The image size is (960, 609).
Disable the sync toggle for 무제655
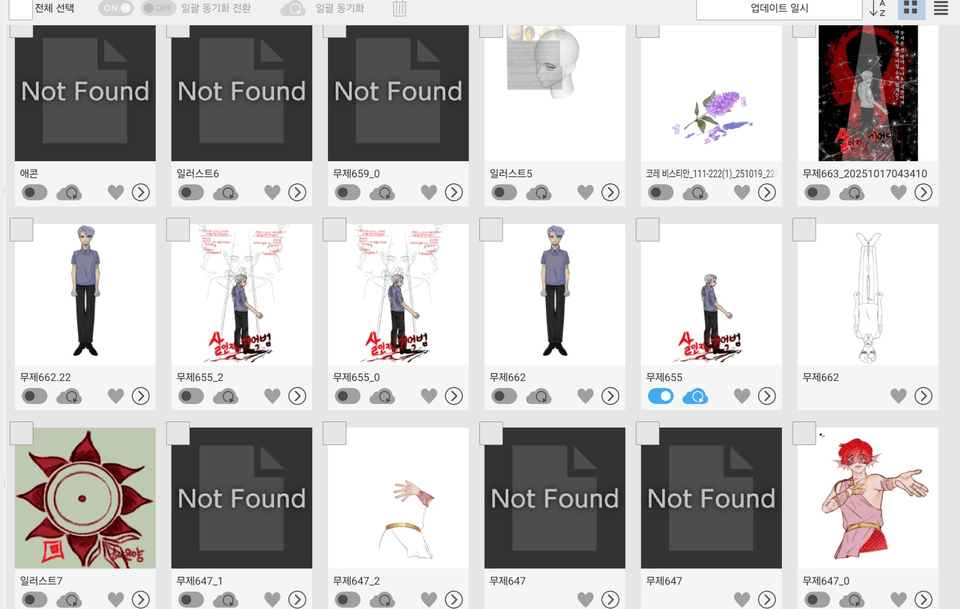[661, 397]
